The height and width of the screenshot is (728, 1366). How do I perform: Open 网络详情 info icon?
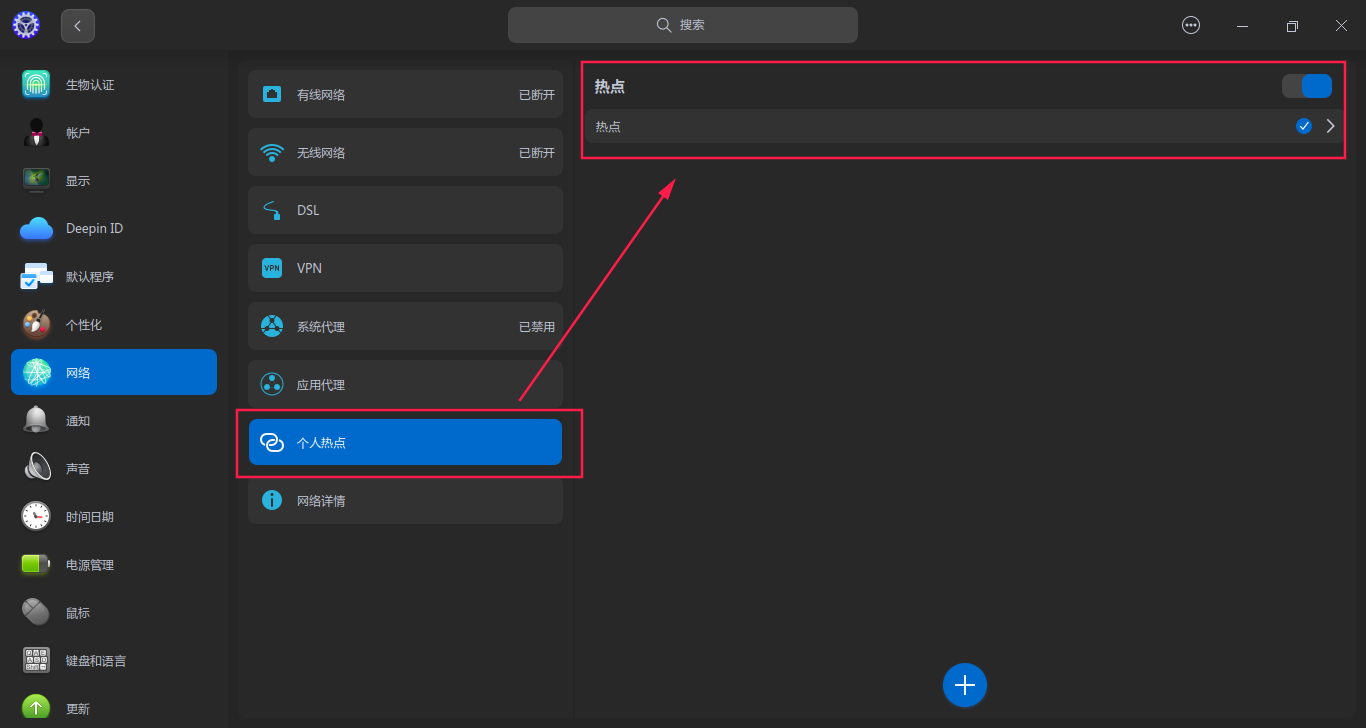(271, 500)
